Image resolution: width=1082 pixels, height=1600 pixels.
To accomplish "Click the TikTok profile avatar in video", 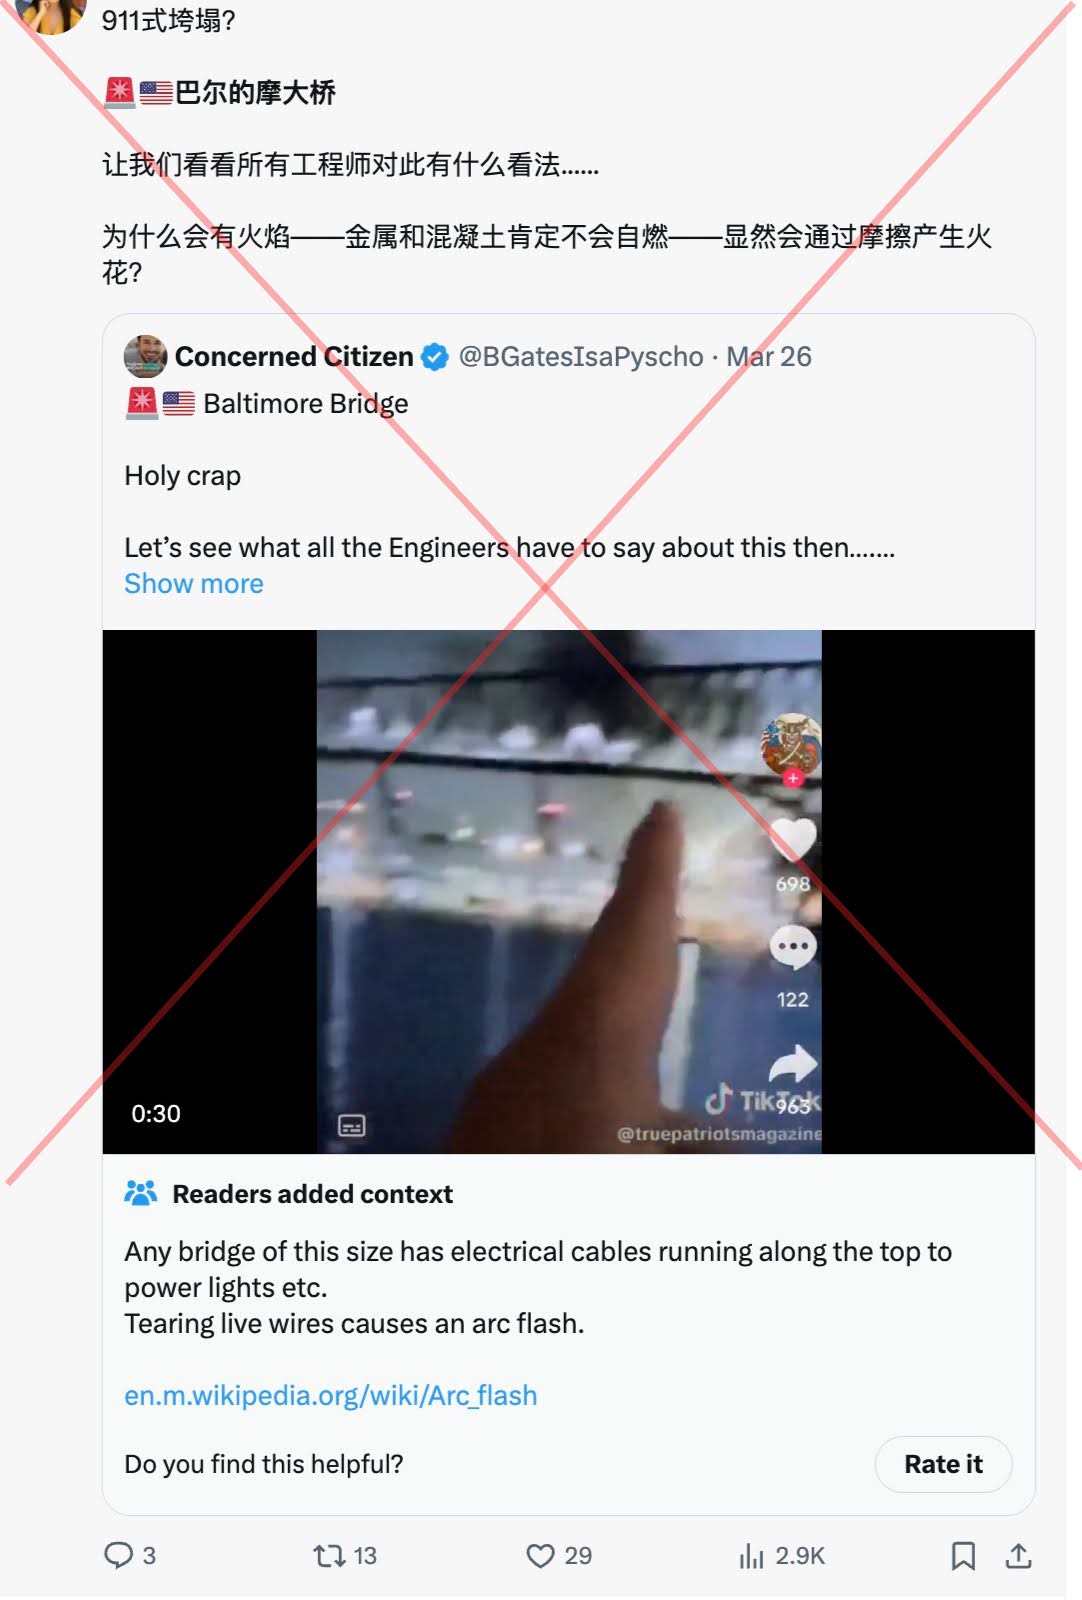I will click(791, 742).
